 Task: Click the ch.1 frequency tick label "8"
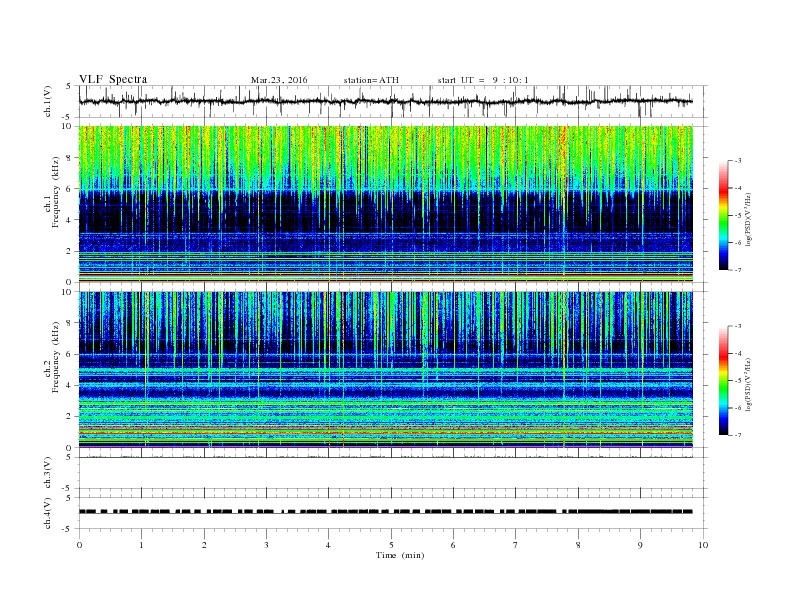pos(69,158)
